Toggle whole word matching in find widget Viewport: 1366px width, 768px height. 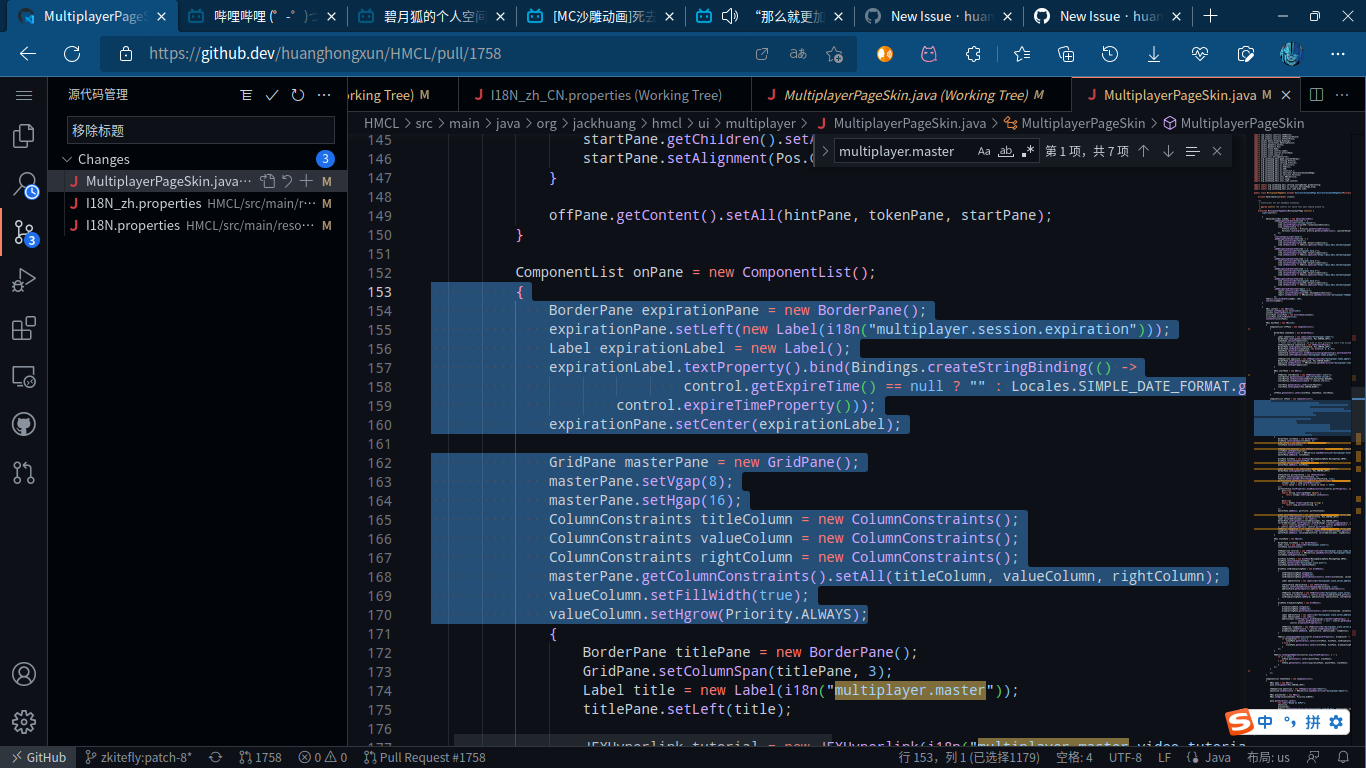[1006, 151]
